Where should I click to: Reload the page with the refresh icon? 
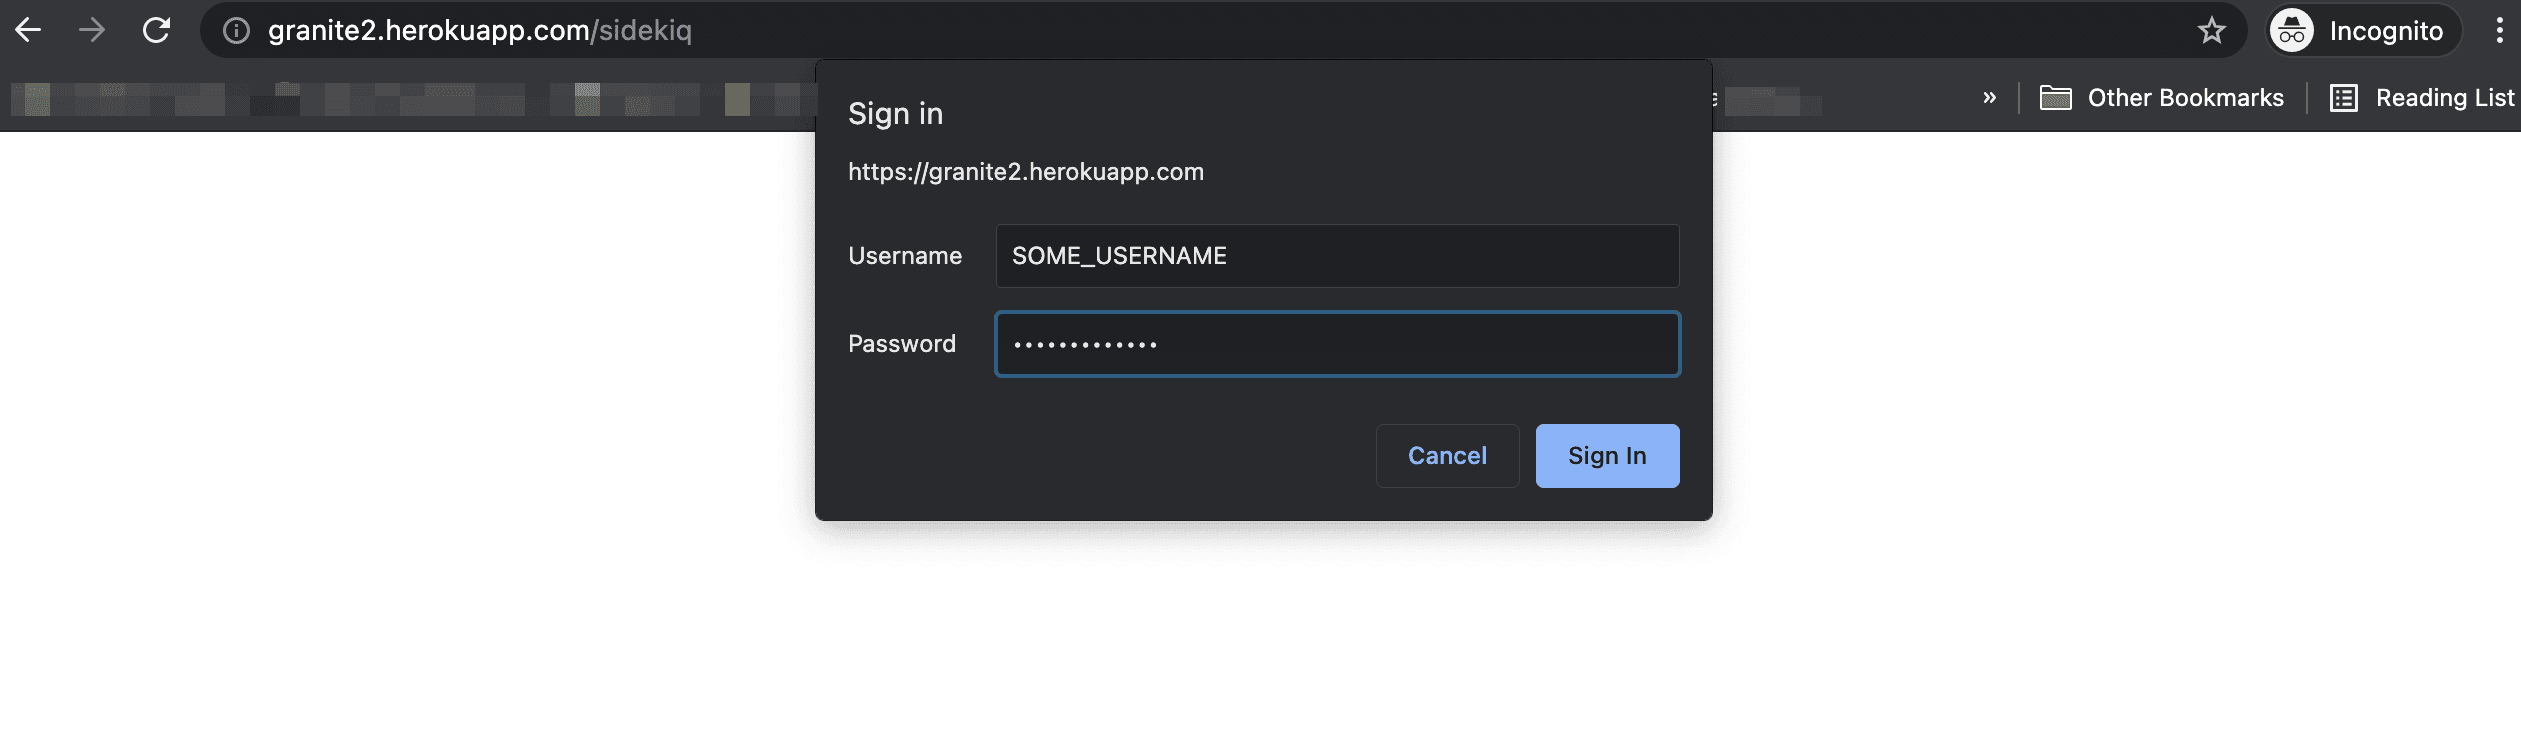pos(156,30)
